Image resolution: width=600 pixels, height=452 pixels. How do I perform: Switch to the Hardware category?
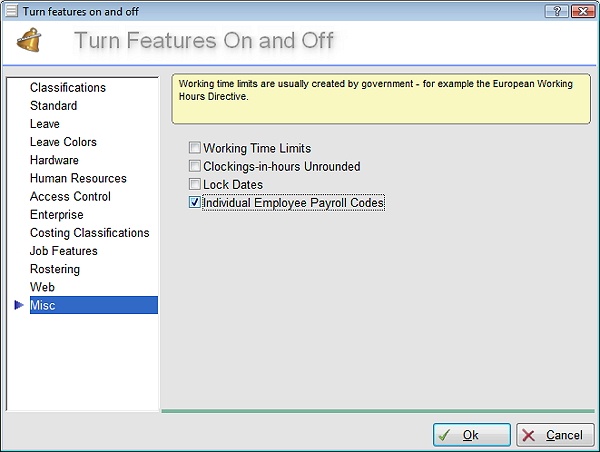[x=54, y=160]
